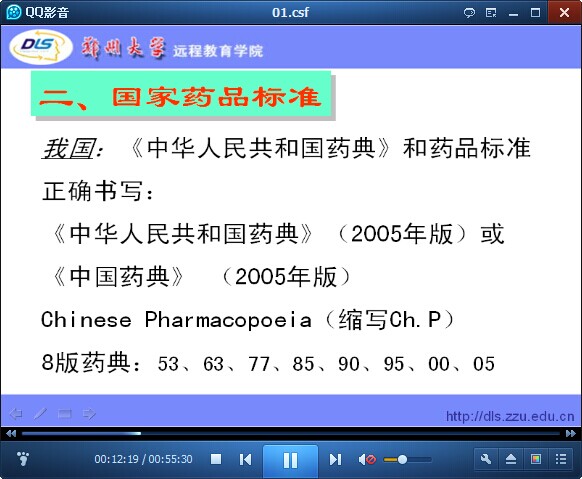Click the footprint icon at bottom left

pos(23,459)
